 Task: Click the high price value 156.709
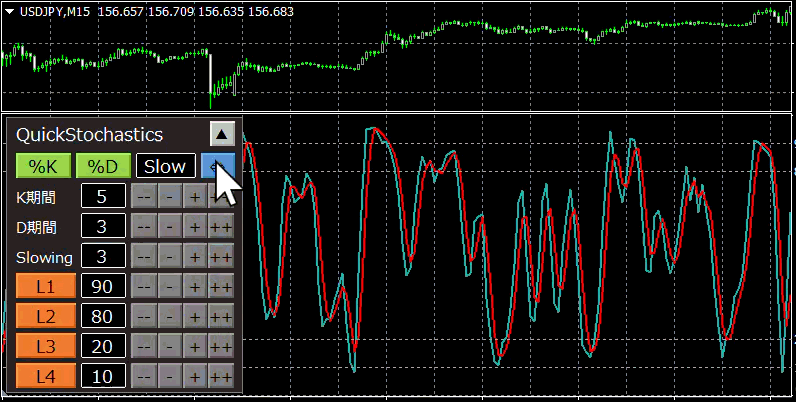click(171, 12)
